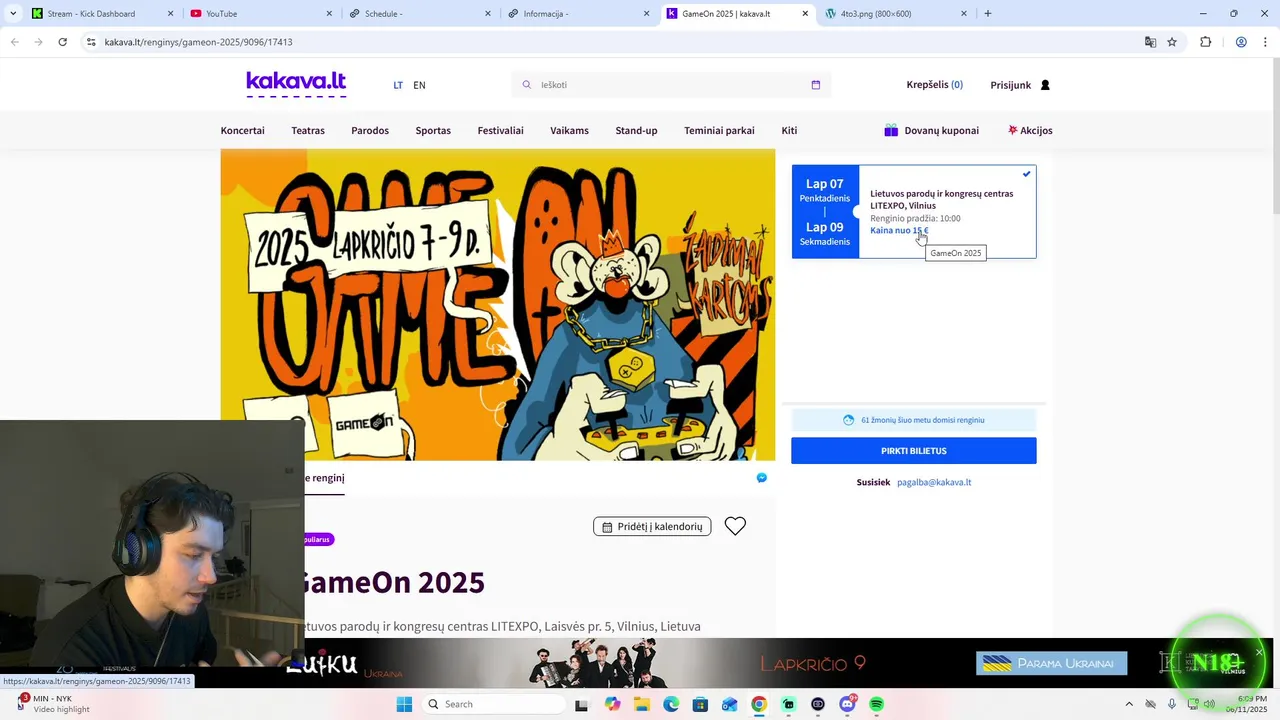This screenshot has height=720, width=1280.
Task: Click the translate page icon
Action: (1150, 42)
